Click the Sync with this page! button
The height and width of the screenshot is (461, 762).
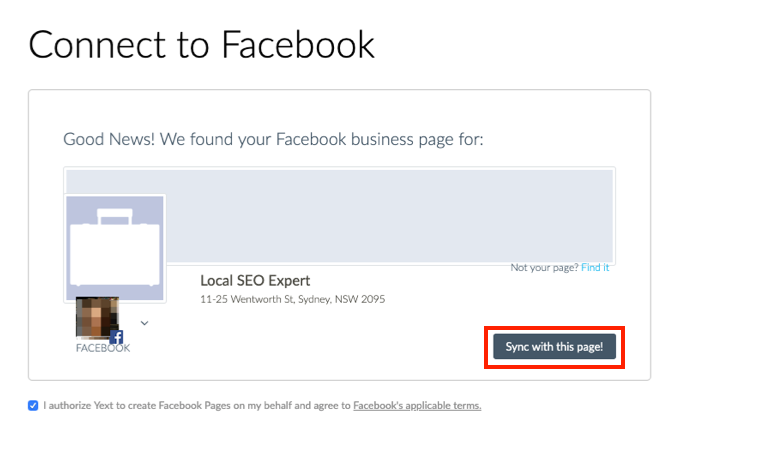pyautogui.click(x=554, y=346)
